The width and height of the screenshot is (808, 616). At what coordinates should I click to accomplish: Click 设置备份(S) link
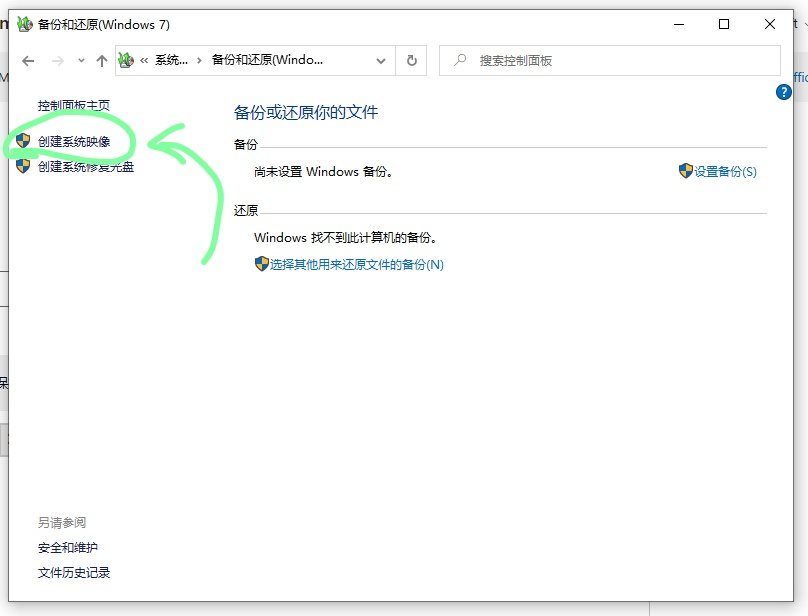point(725,172)
